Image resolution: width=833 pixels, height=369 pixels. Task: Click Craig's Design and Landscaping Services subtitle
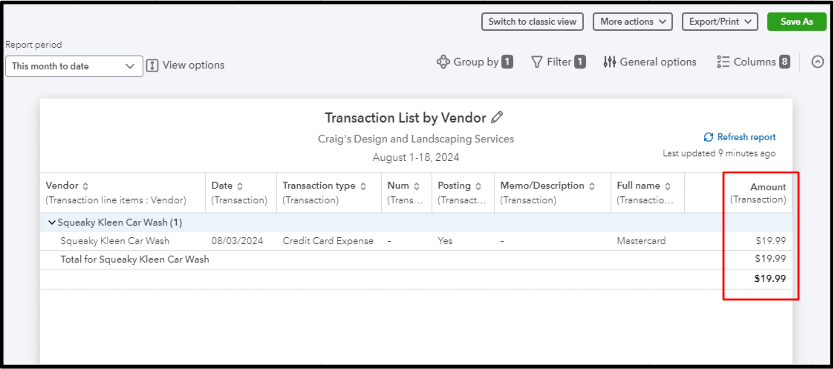click(416, 139)
